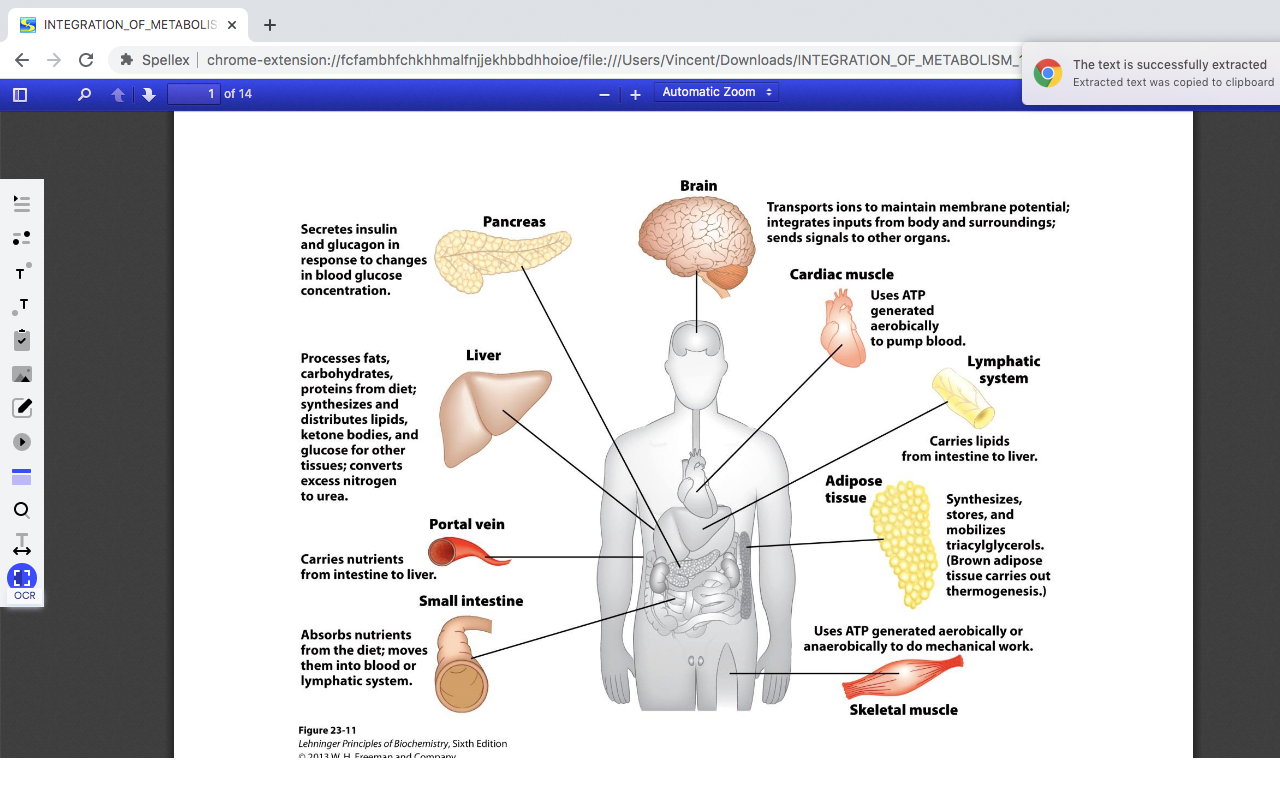1280x800 pixels.
Task: Open the clipboard checklist tool
Action: (x=22, y=340)
